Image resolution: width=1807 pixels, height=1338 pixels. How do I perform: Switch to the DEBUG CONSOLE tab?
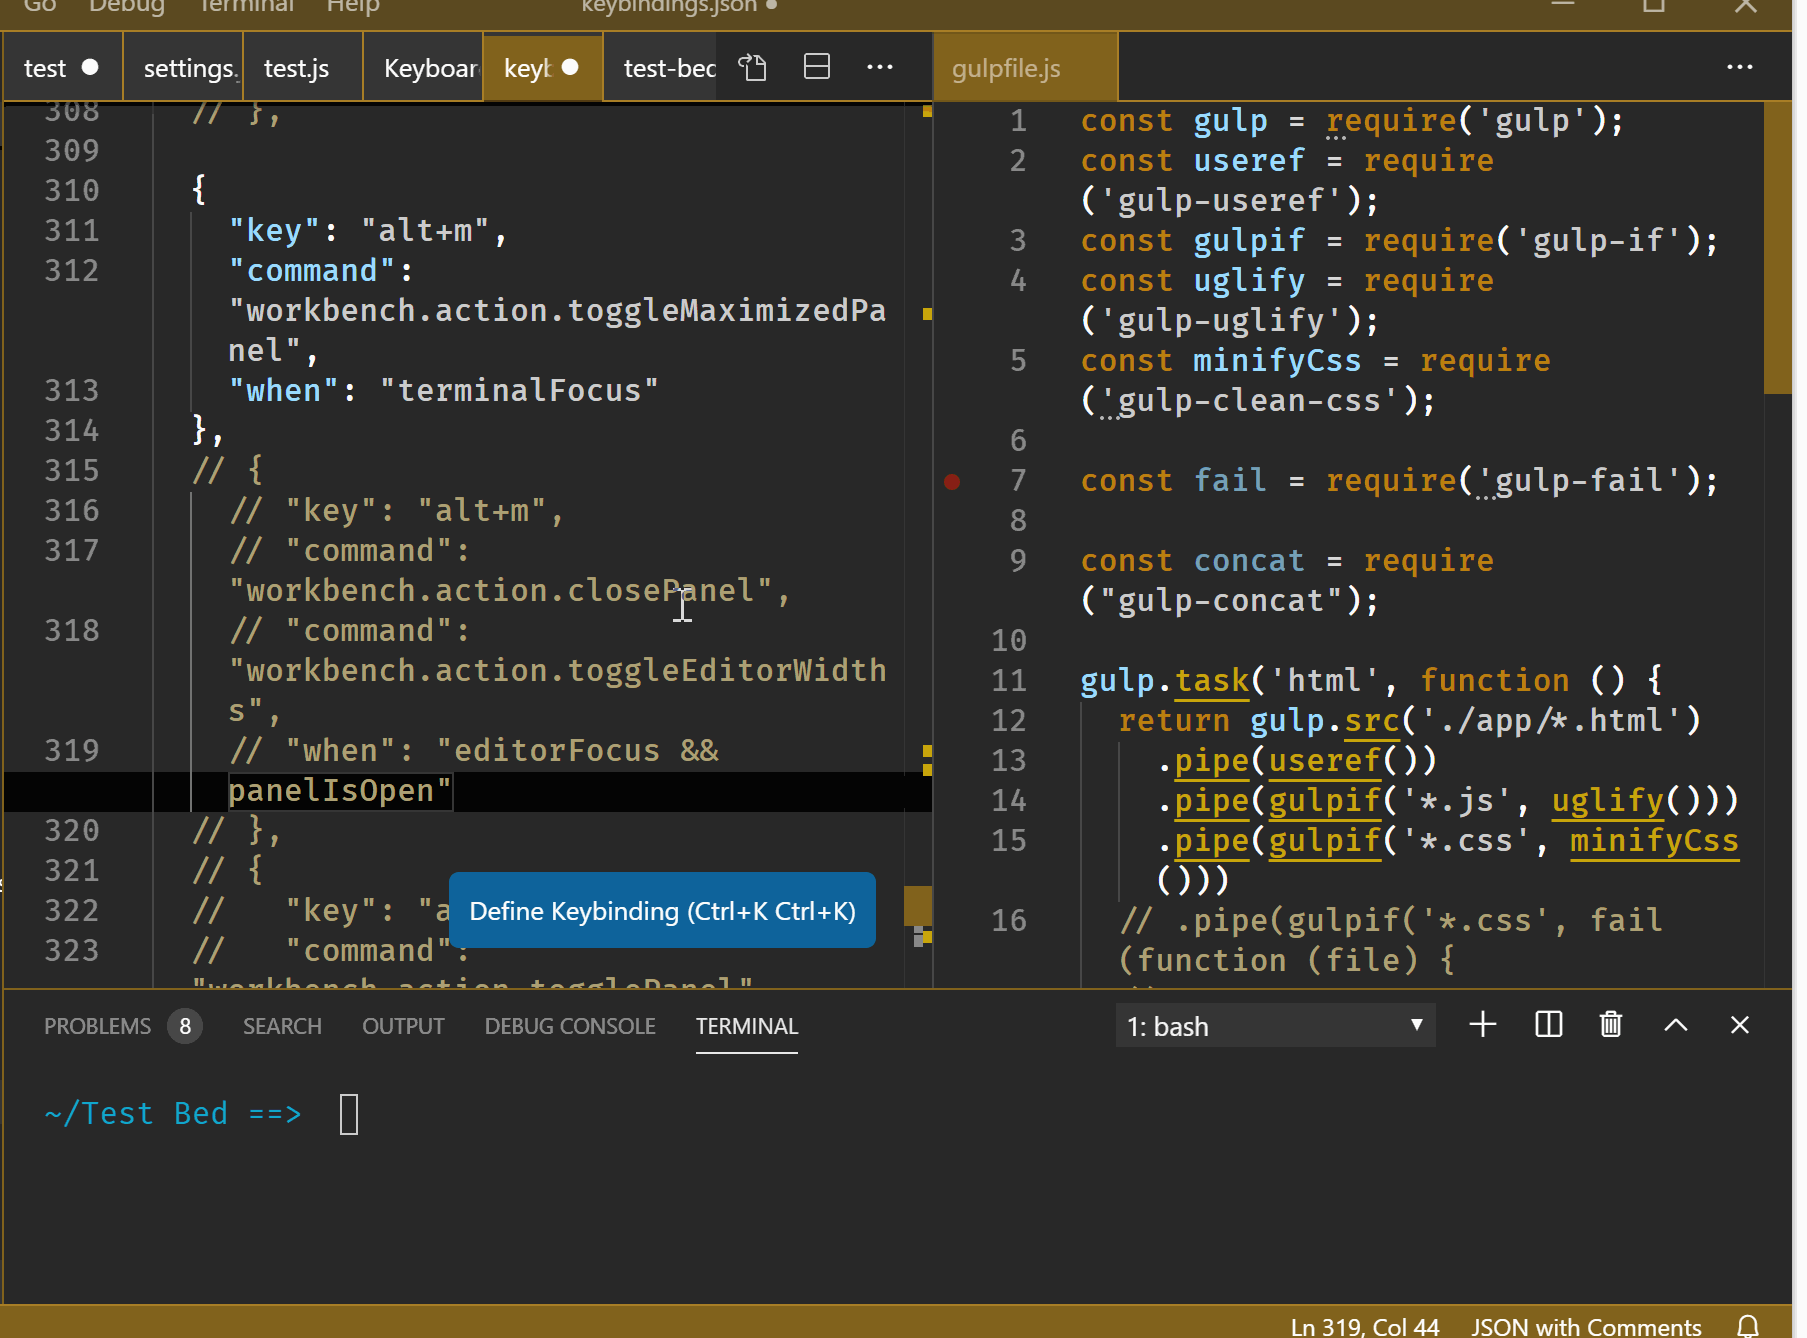570,1026
